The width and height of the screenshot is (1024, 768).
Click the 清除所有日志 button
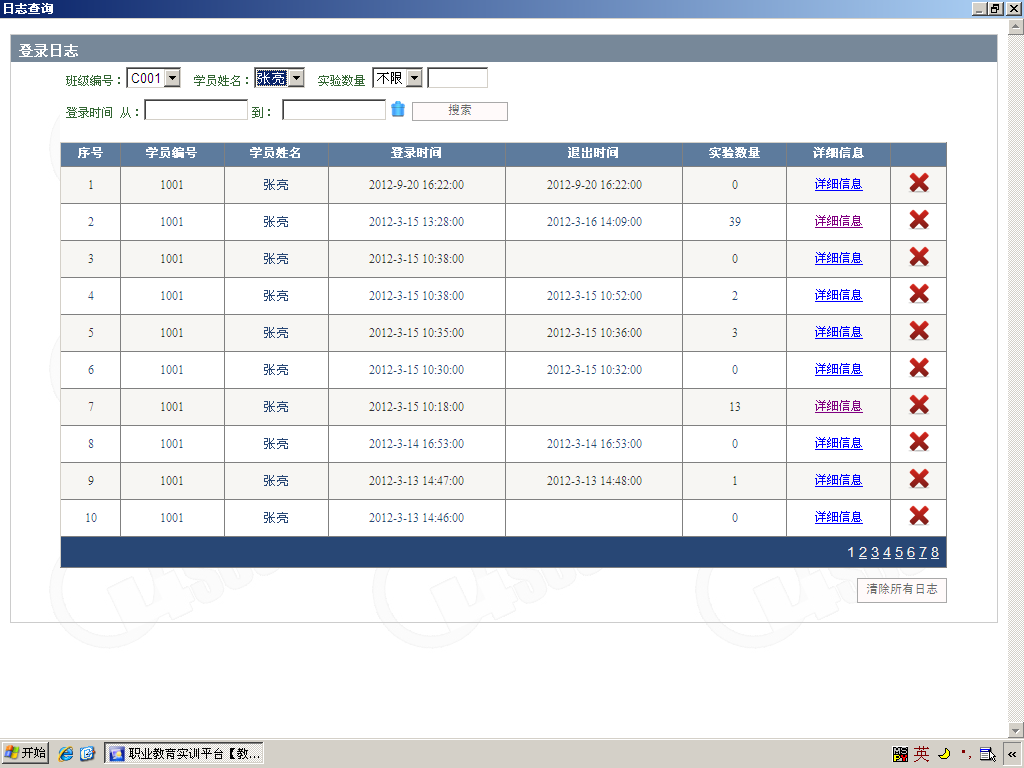(902, 590)
